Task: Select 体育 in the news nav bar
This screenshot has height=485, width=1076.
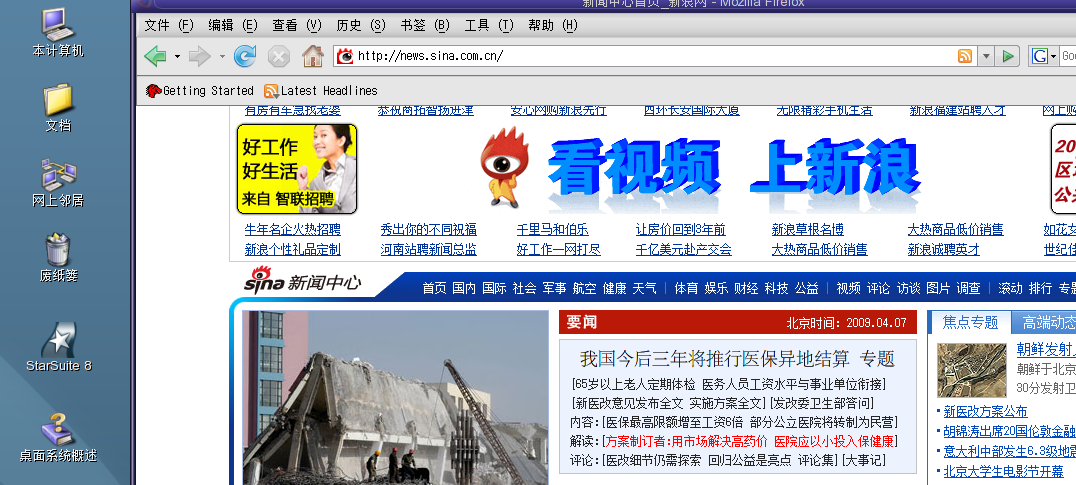Action: pos(686,288)
